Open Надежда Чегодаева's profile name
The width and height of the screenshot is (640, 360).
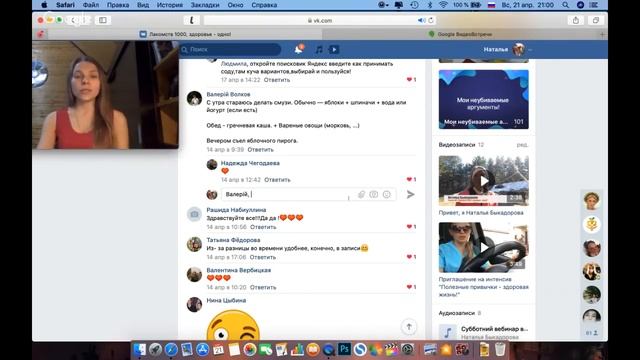tap(250, 163)
